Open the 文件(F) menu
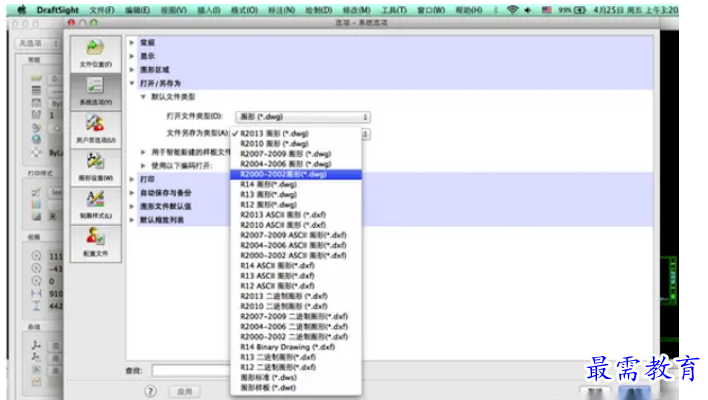 pyautogui.click(x=102, y=10)
